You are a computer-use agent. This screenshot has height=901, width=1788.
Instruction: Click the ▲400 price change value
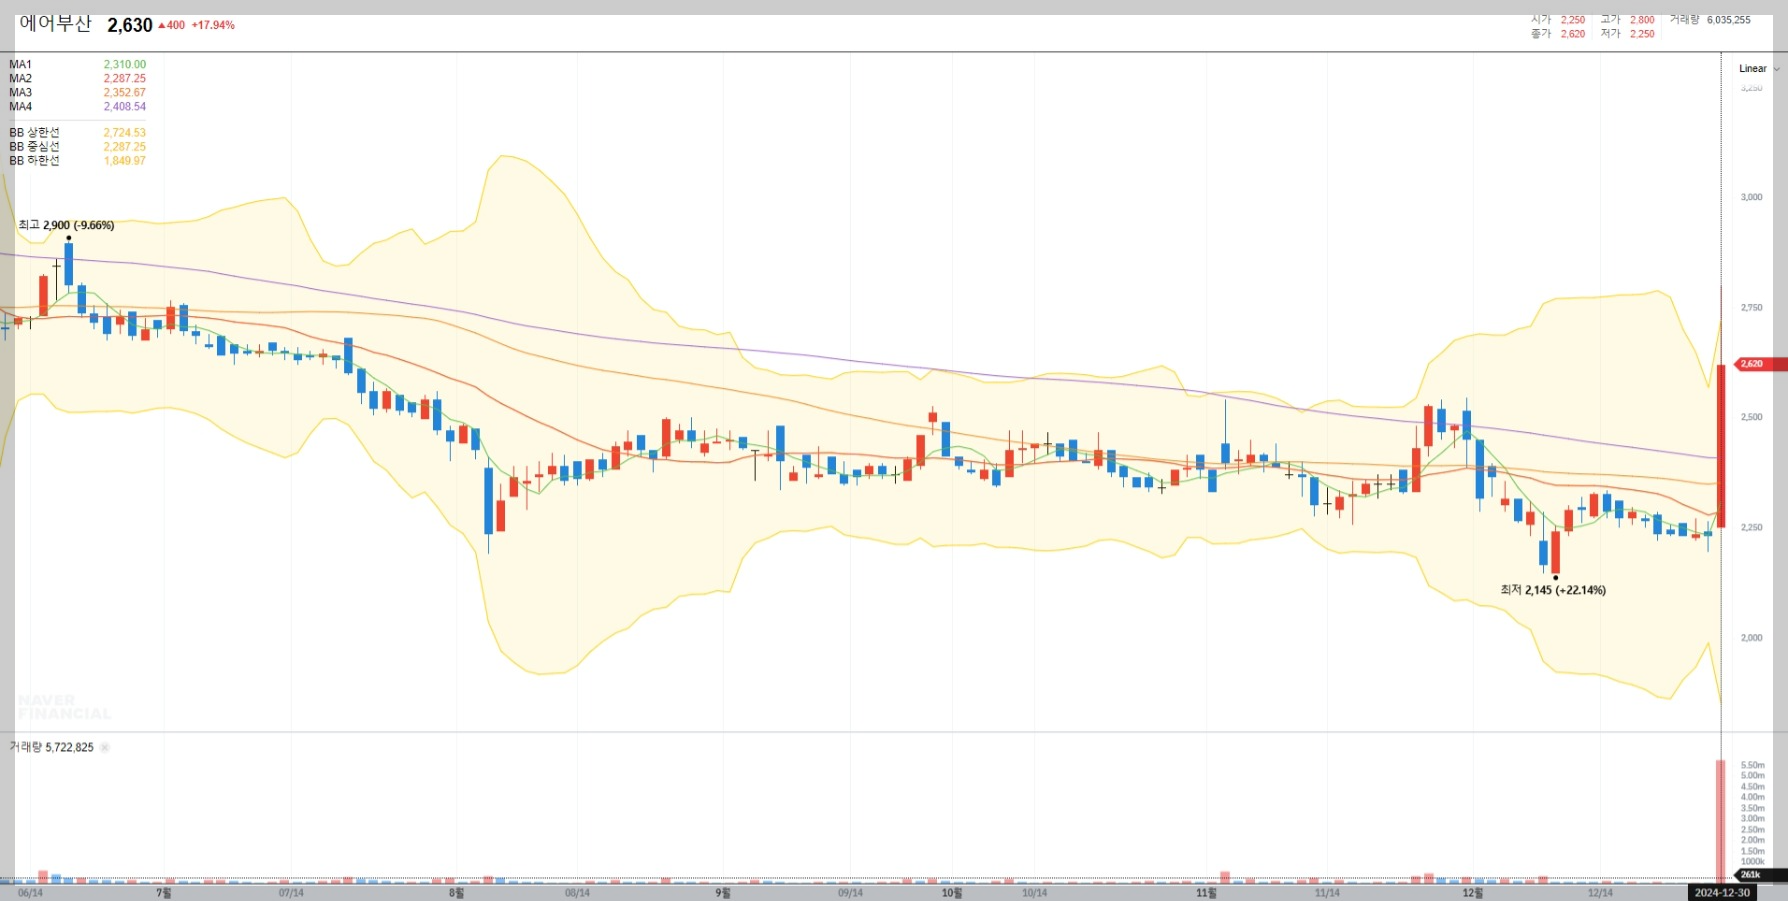coord(172,25)
